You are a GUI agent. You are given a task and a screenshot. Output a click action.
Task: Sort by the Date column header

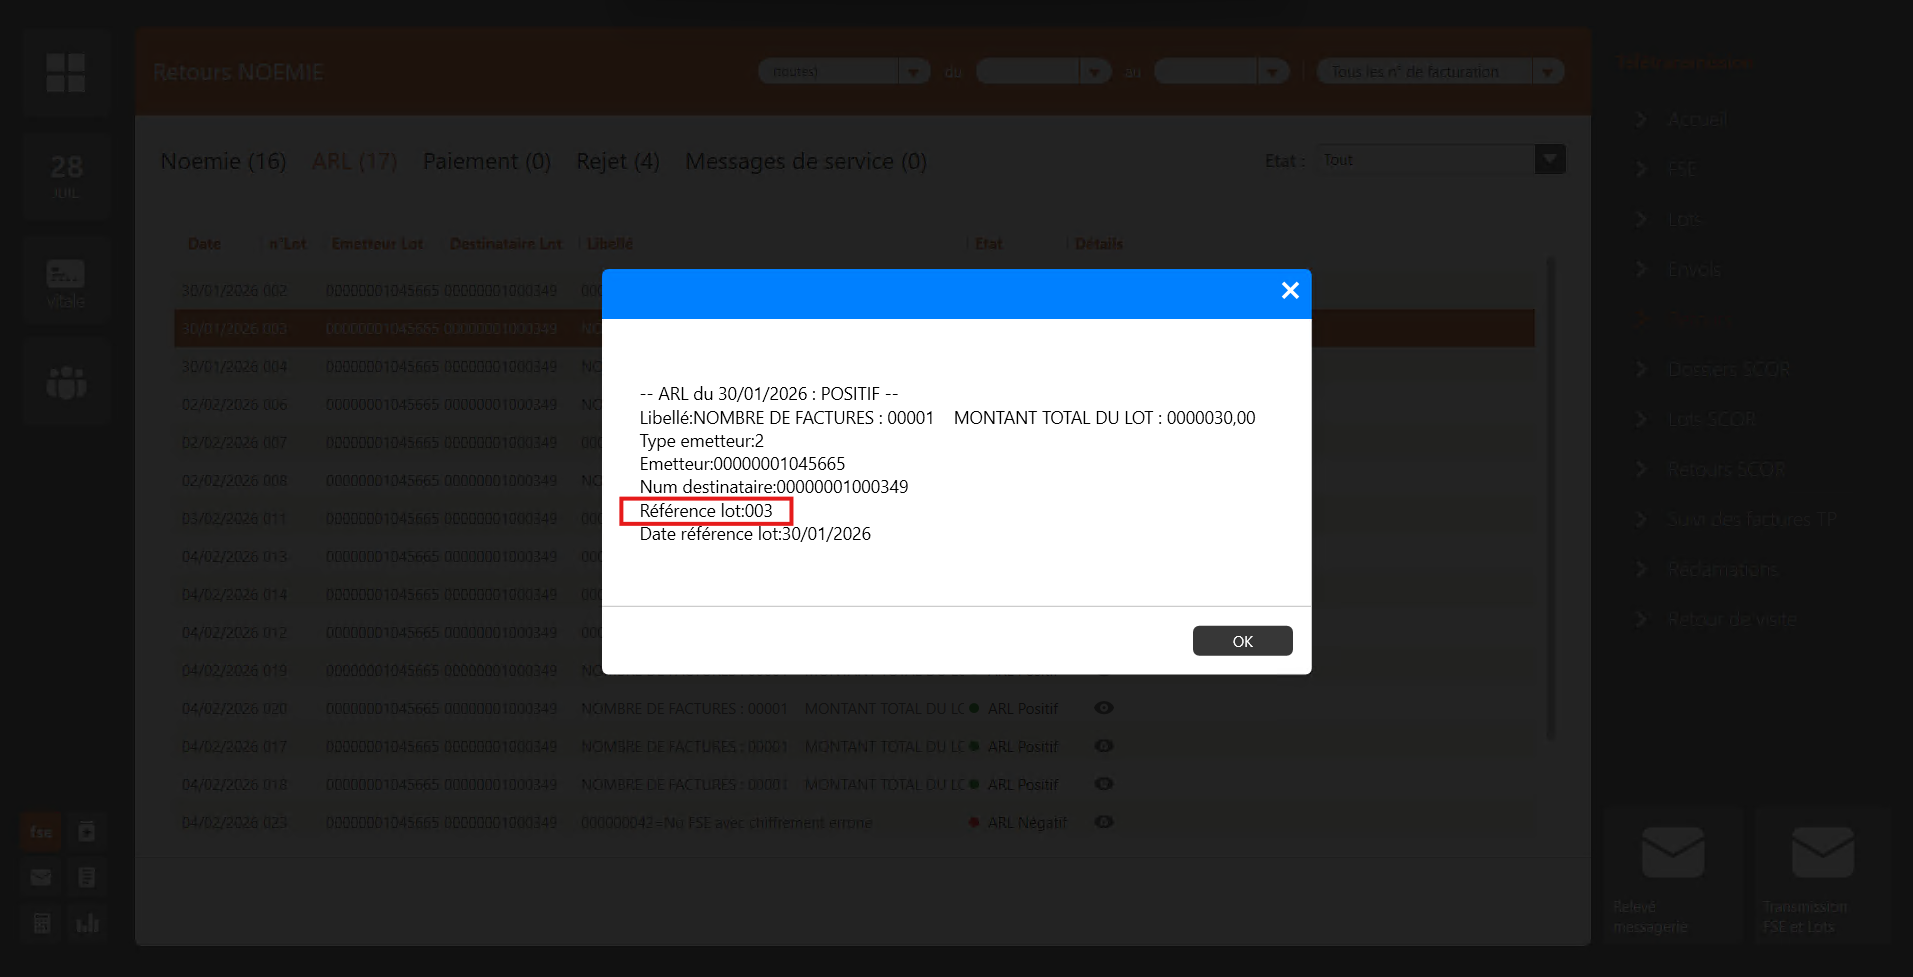205,244
